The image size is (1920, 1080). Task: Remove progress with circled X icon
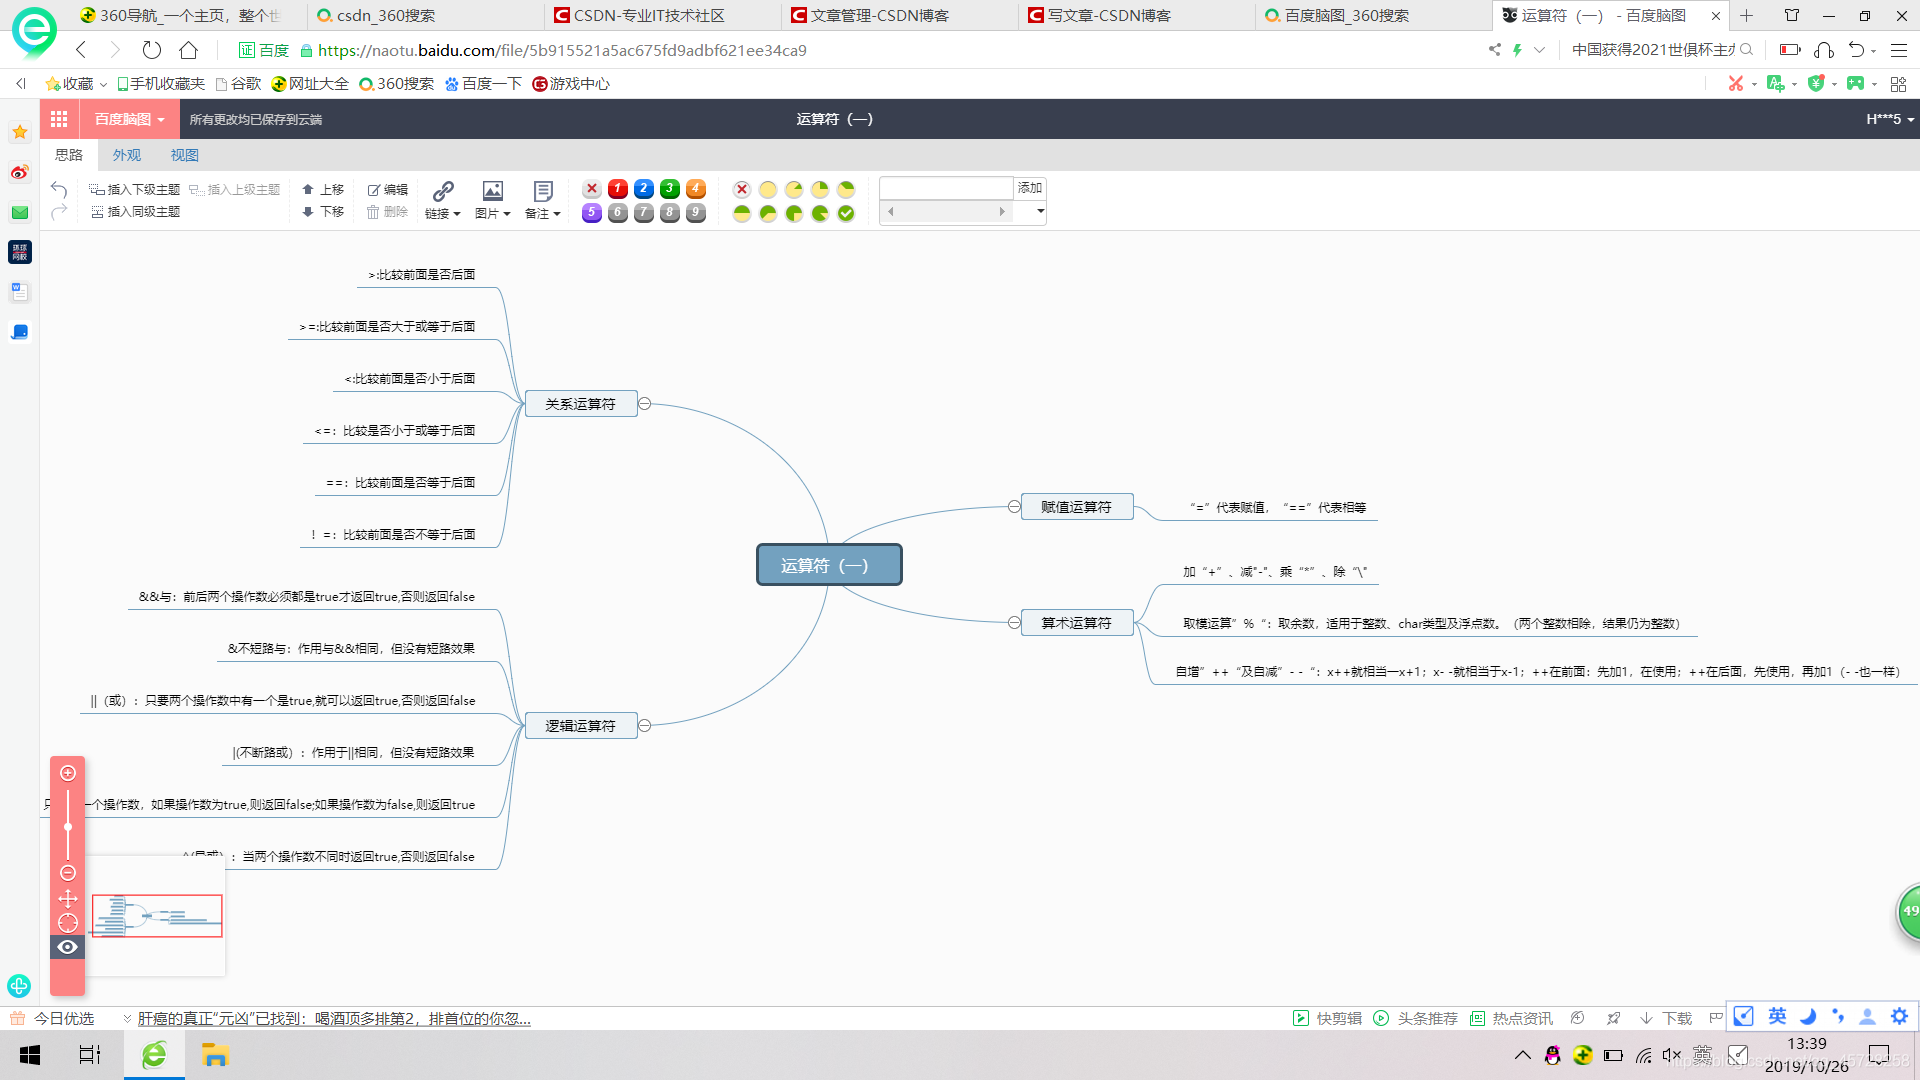(742, 189)
